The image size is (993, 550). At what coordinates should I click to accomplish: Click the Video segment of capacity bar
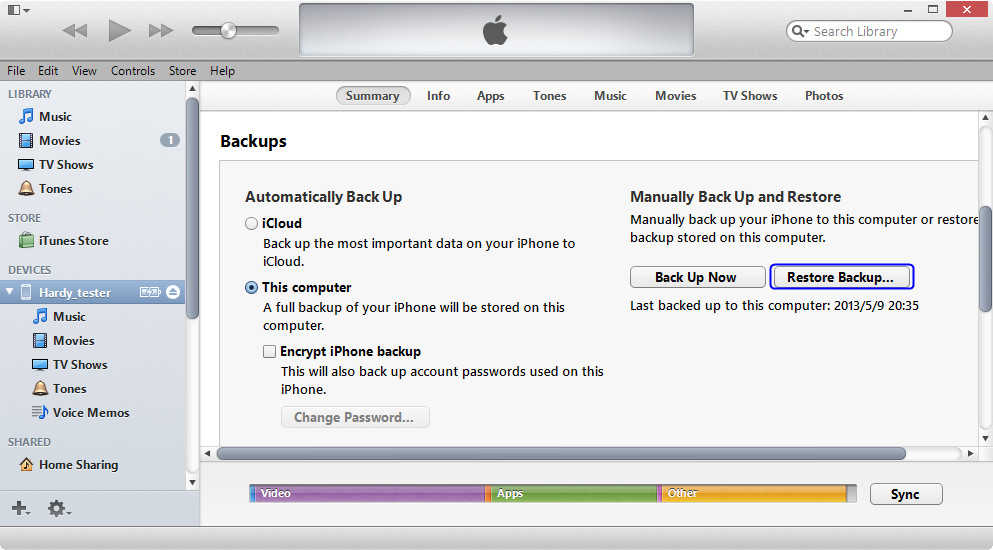370,494
